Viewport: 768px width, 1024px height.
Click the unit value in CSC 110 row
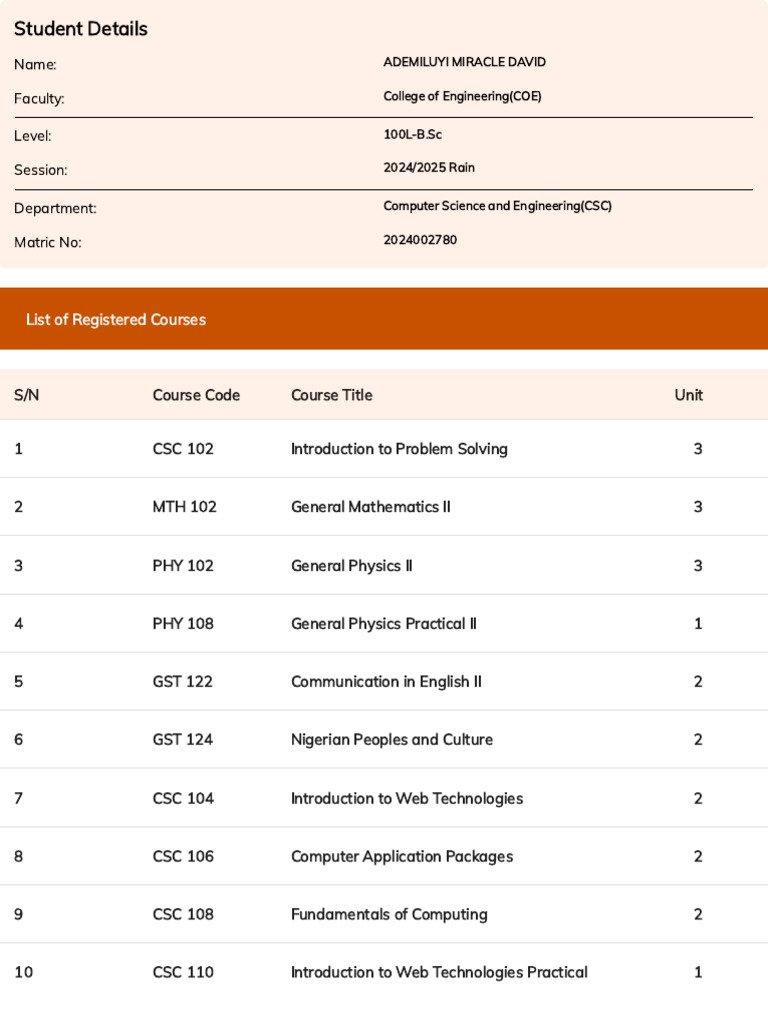click(x=698, y=972)
